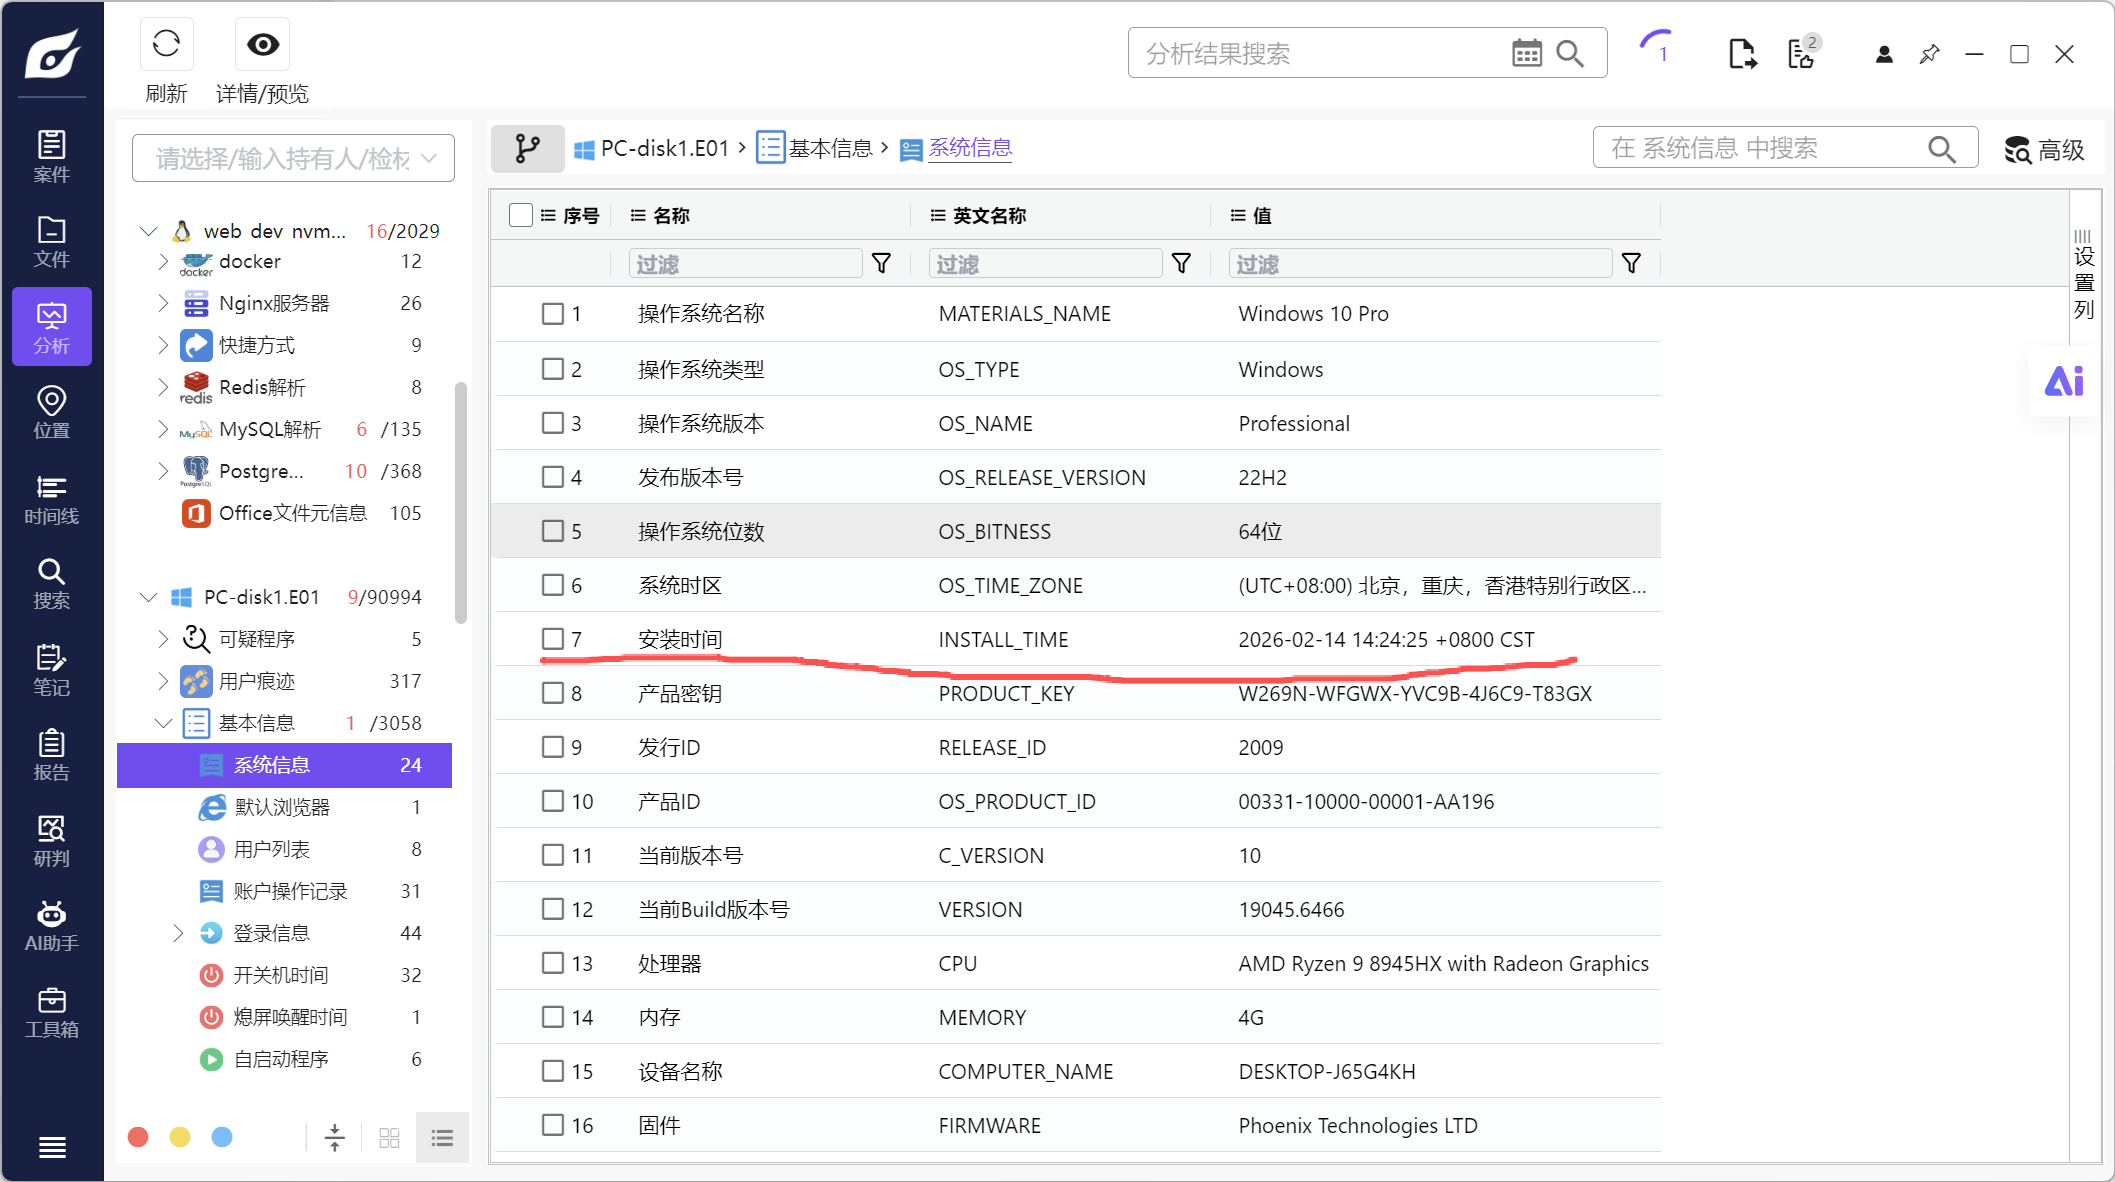
Task: Click the 高级 advanced search button
Action: (x=2045, y=150)
